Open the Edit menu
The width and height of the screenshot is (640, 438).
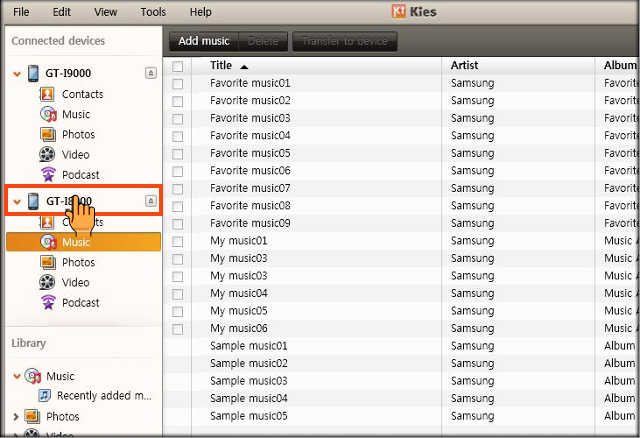(61, 12)
